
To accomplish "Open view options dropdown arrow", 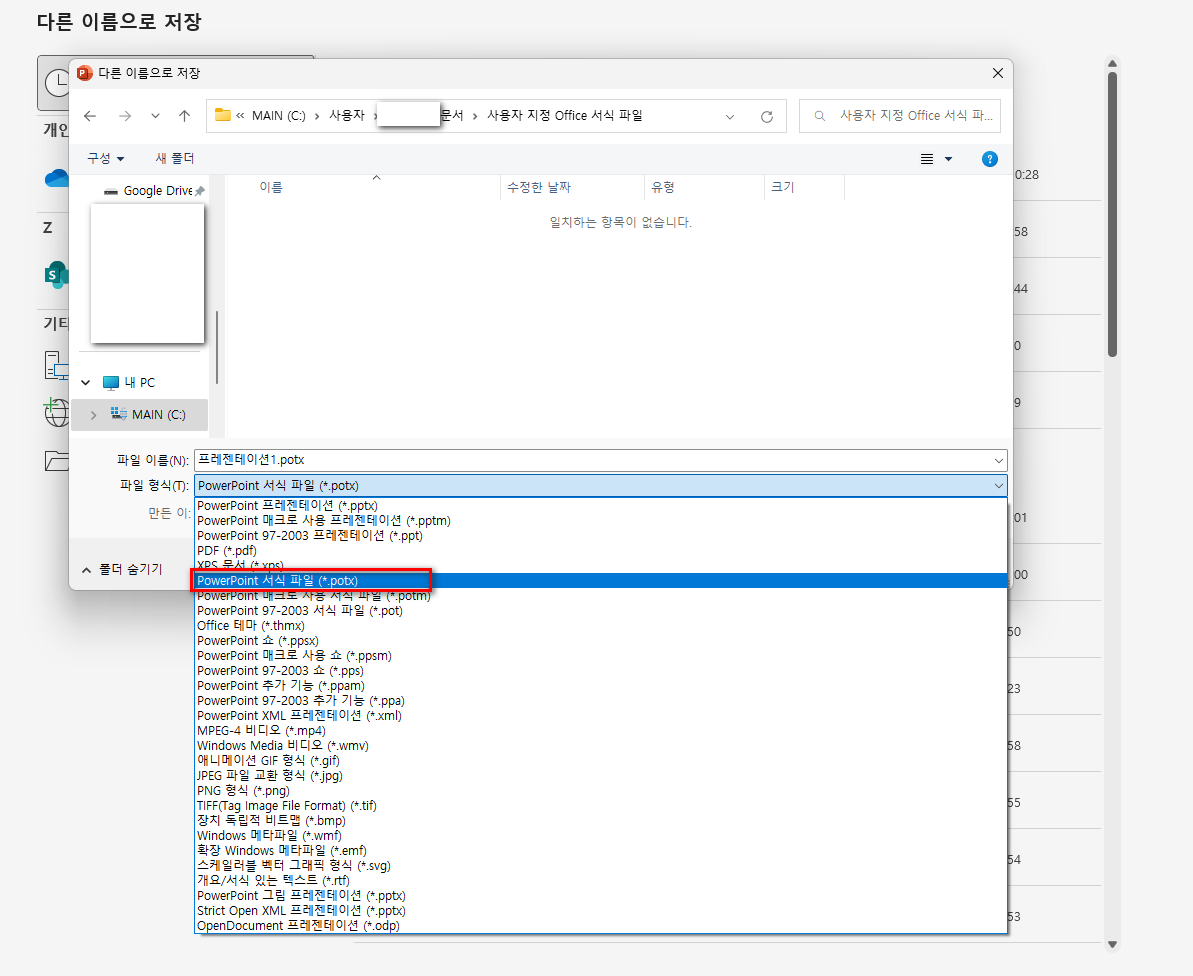I will pyautogui.click(x=949, y=159).
